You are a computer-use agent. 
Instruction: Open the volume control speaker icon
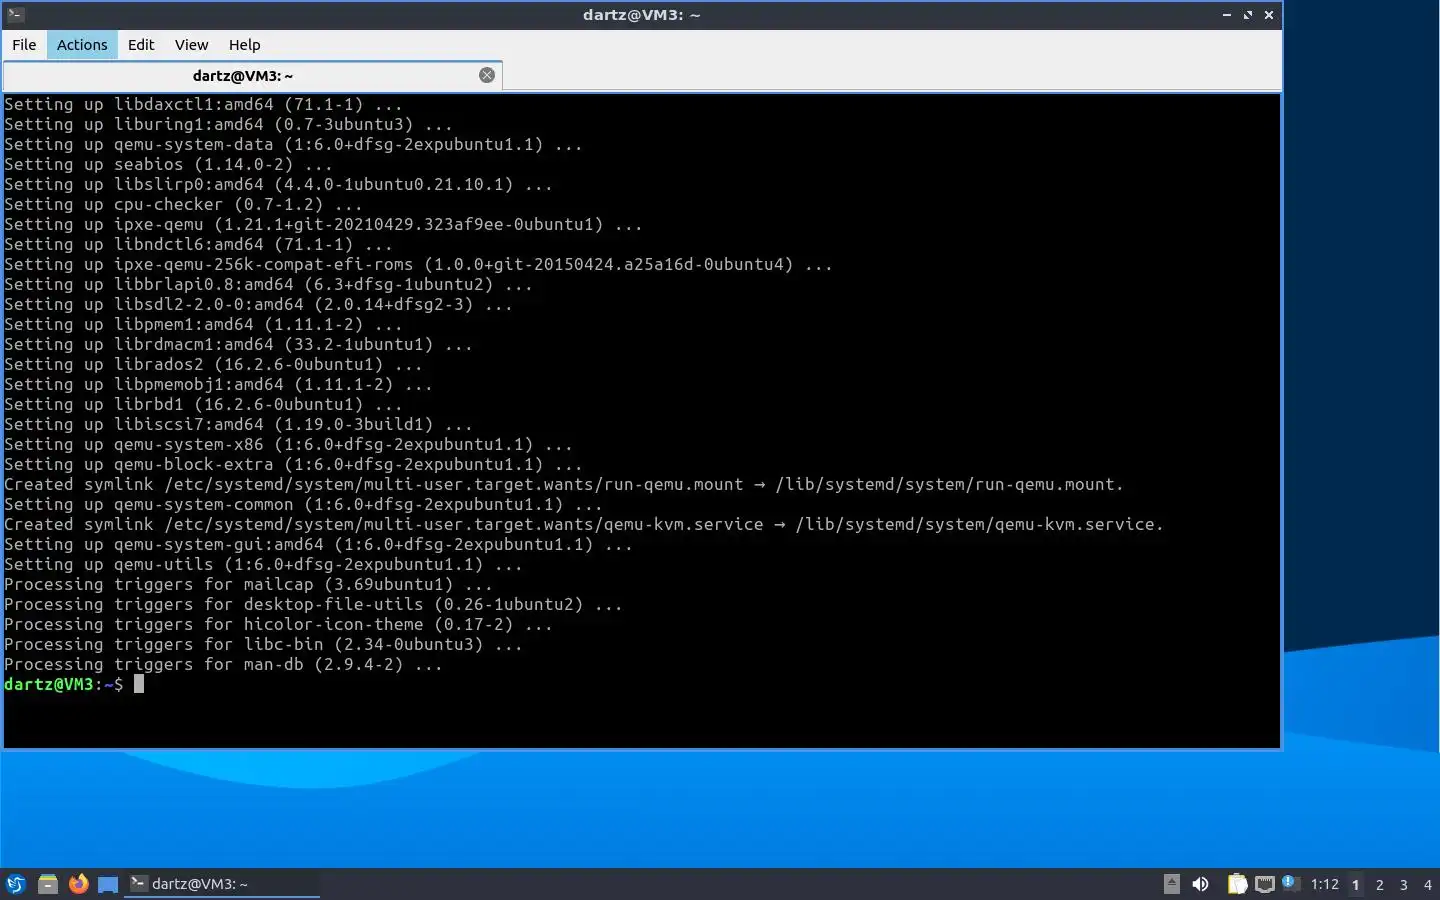click(1201, 884)
